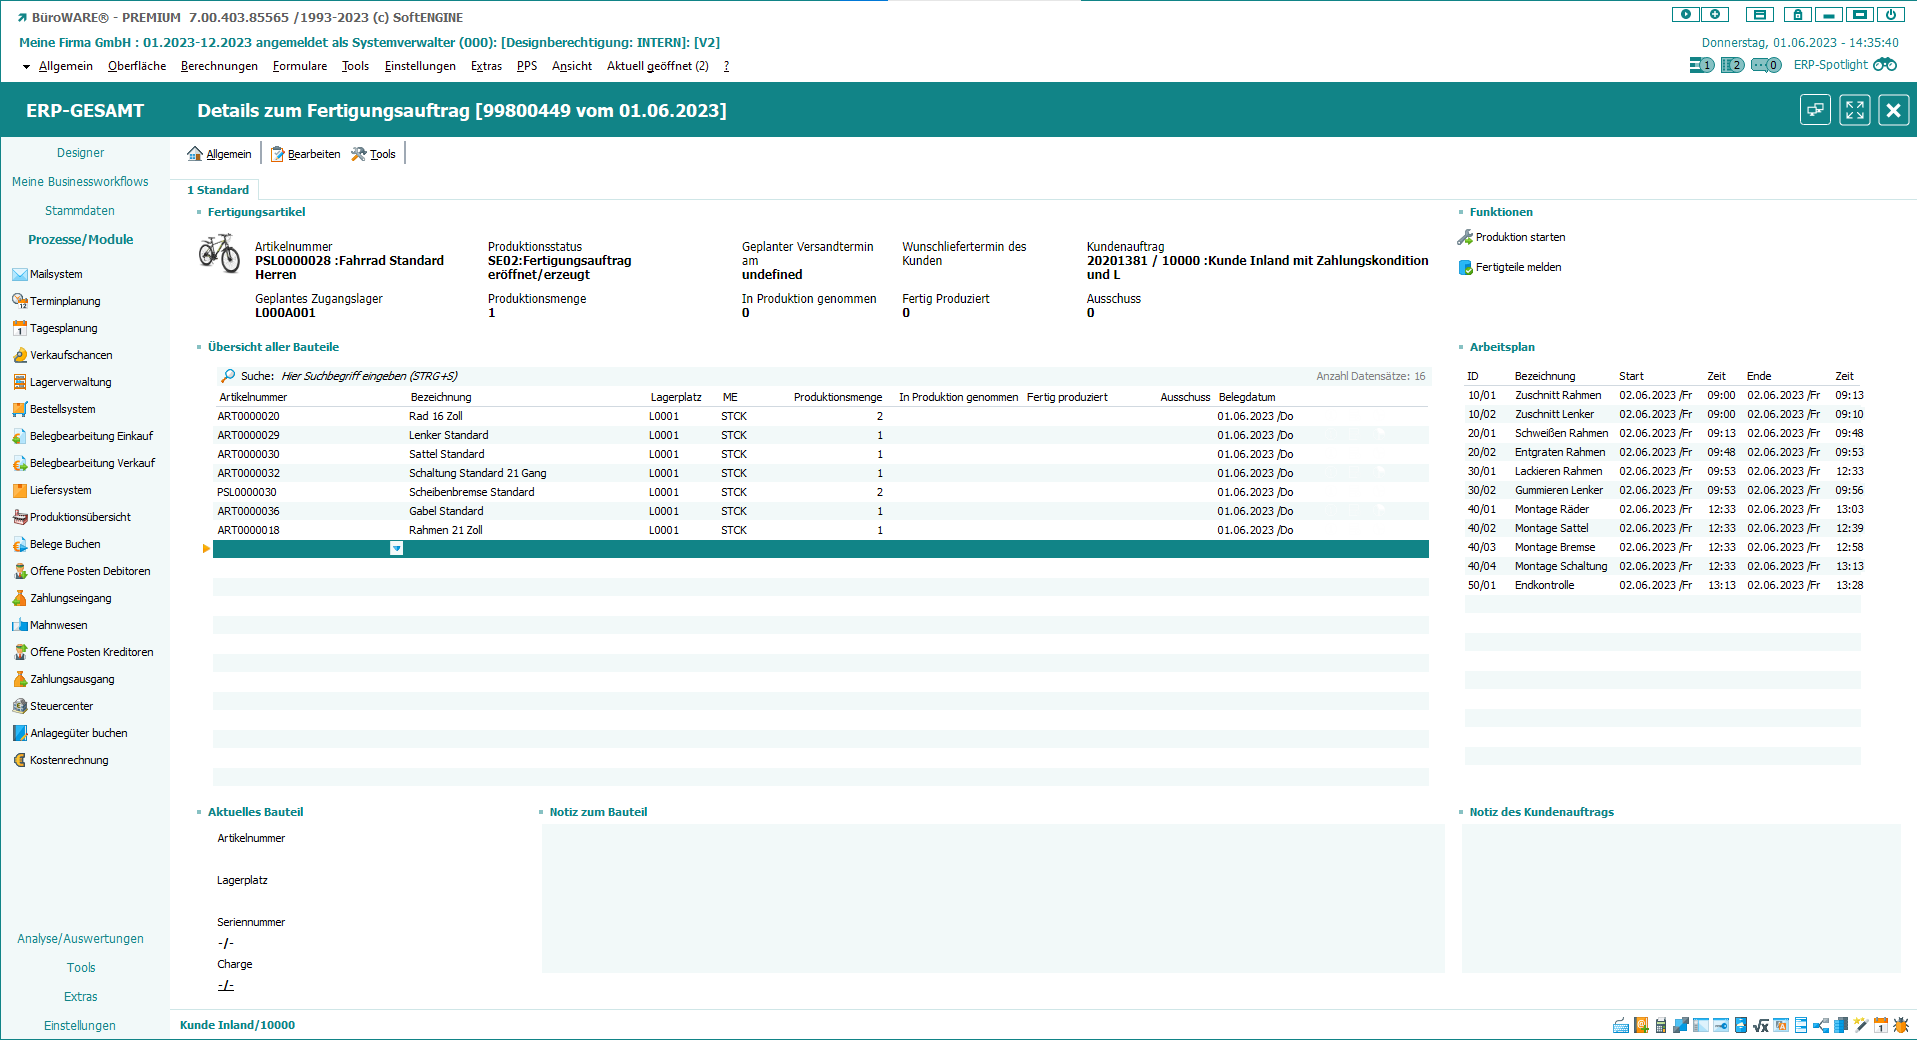This screenshot has height=1040, width=1917.
Task: Click the calculator icon in the status bar
Action: pyautogui.click(x=1661, y=1025)
